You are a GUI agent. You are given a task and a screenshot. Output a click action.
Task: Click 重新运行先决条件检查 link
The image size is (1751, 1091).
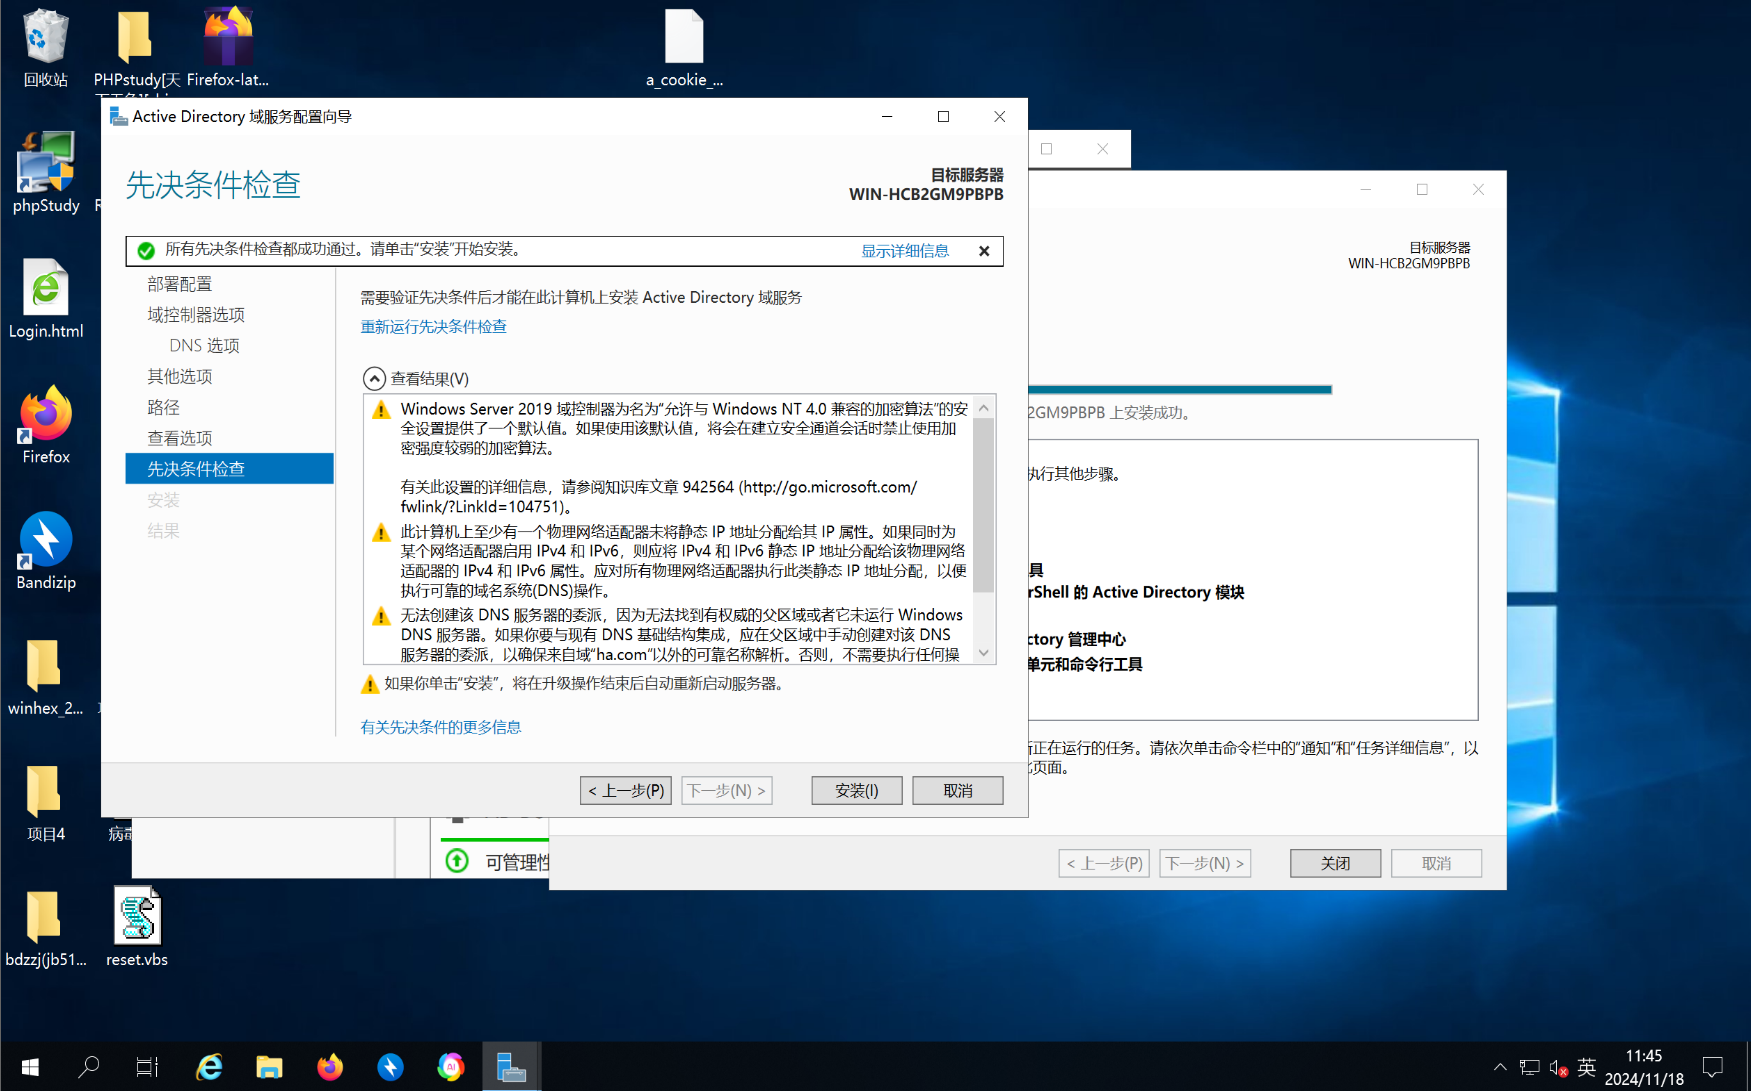click(434, 327)
